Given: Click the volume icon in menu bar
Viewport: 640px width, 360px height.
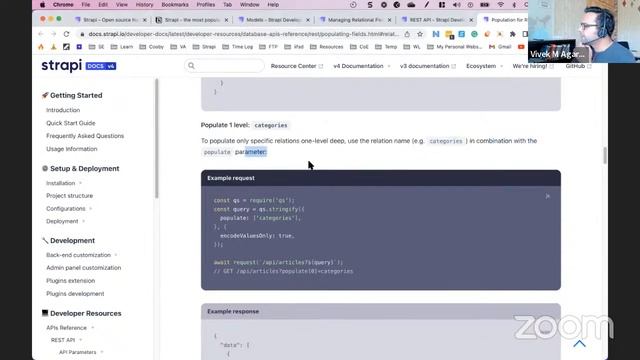Looking at the screenshot, I should click(x=456, y=5).
